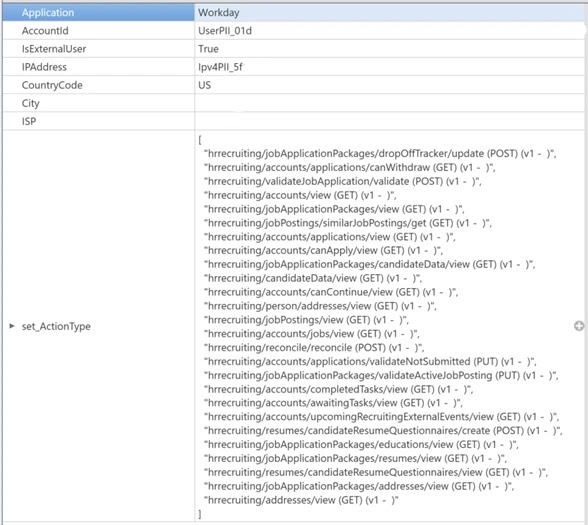Click the City property label
The width and height of the screenshot is (588, 525).
(30, 103)
